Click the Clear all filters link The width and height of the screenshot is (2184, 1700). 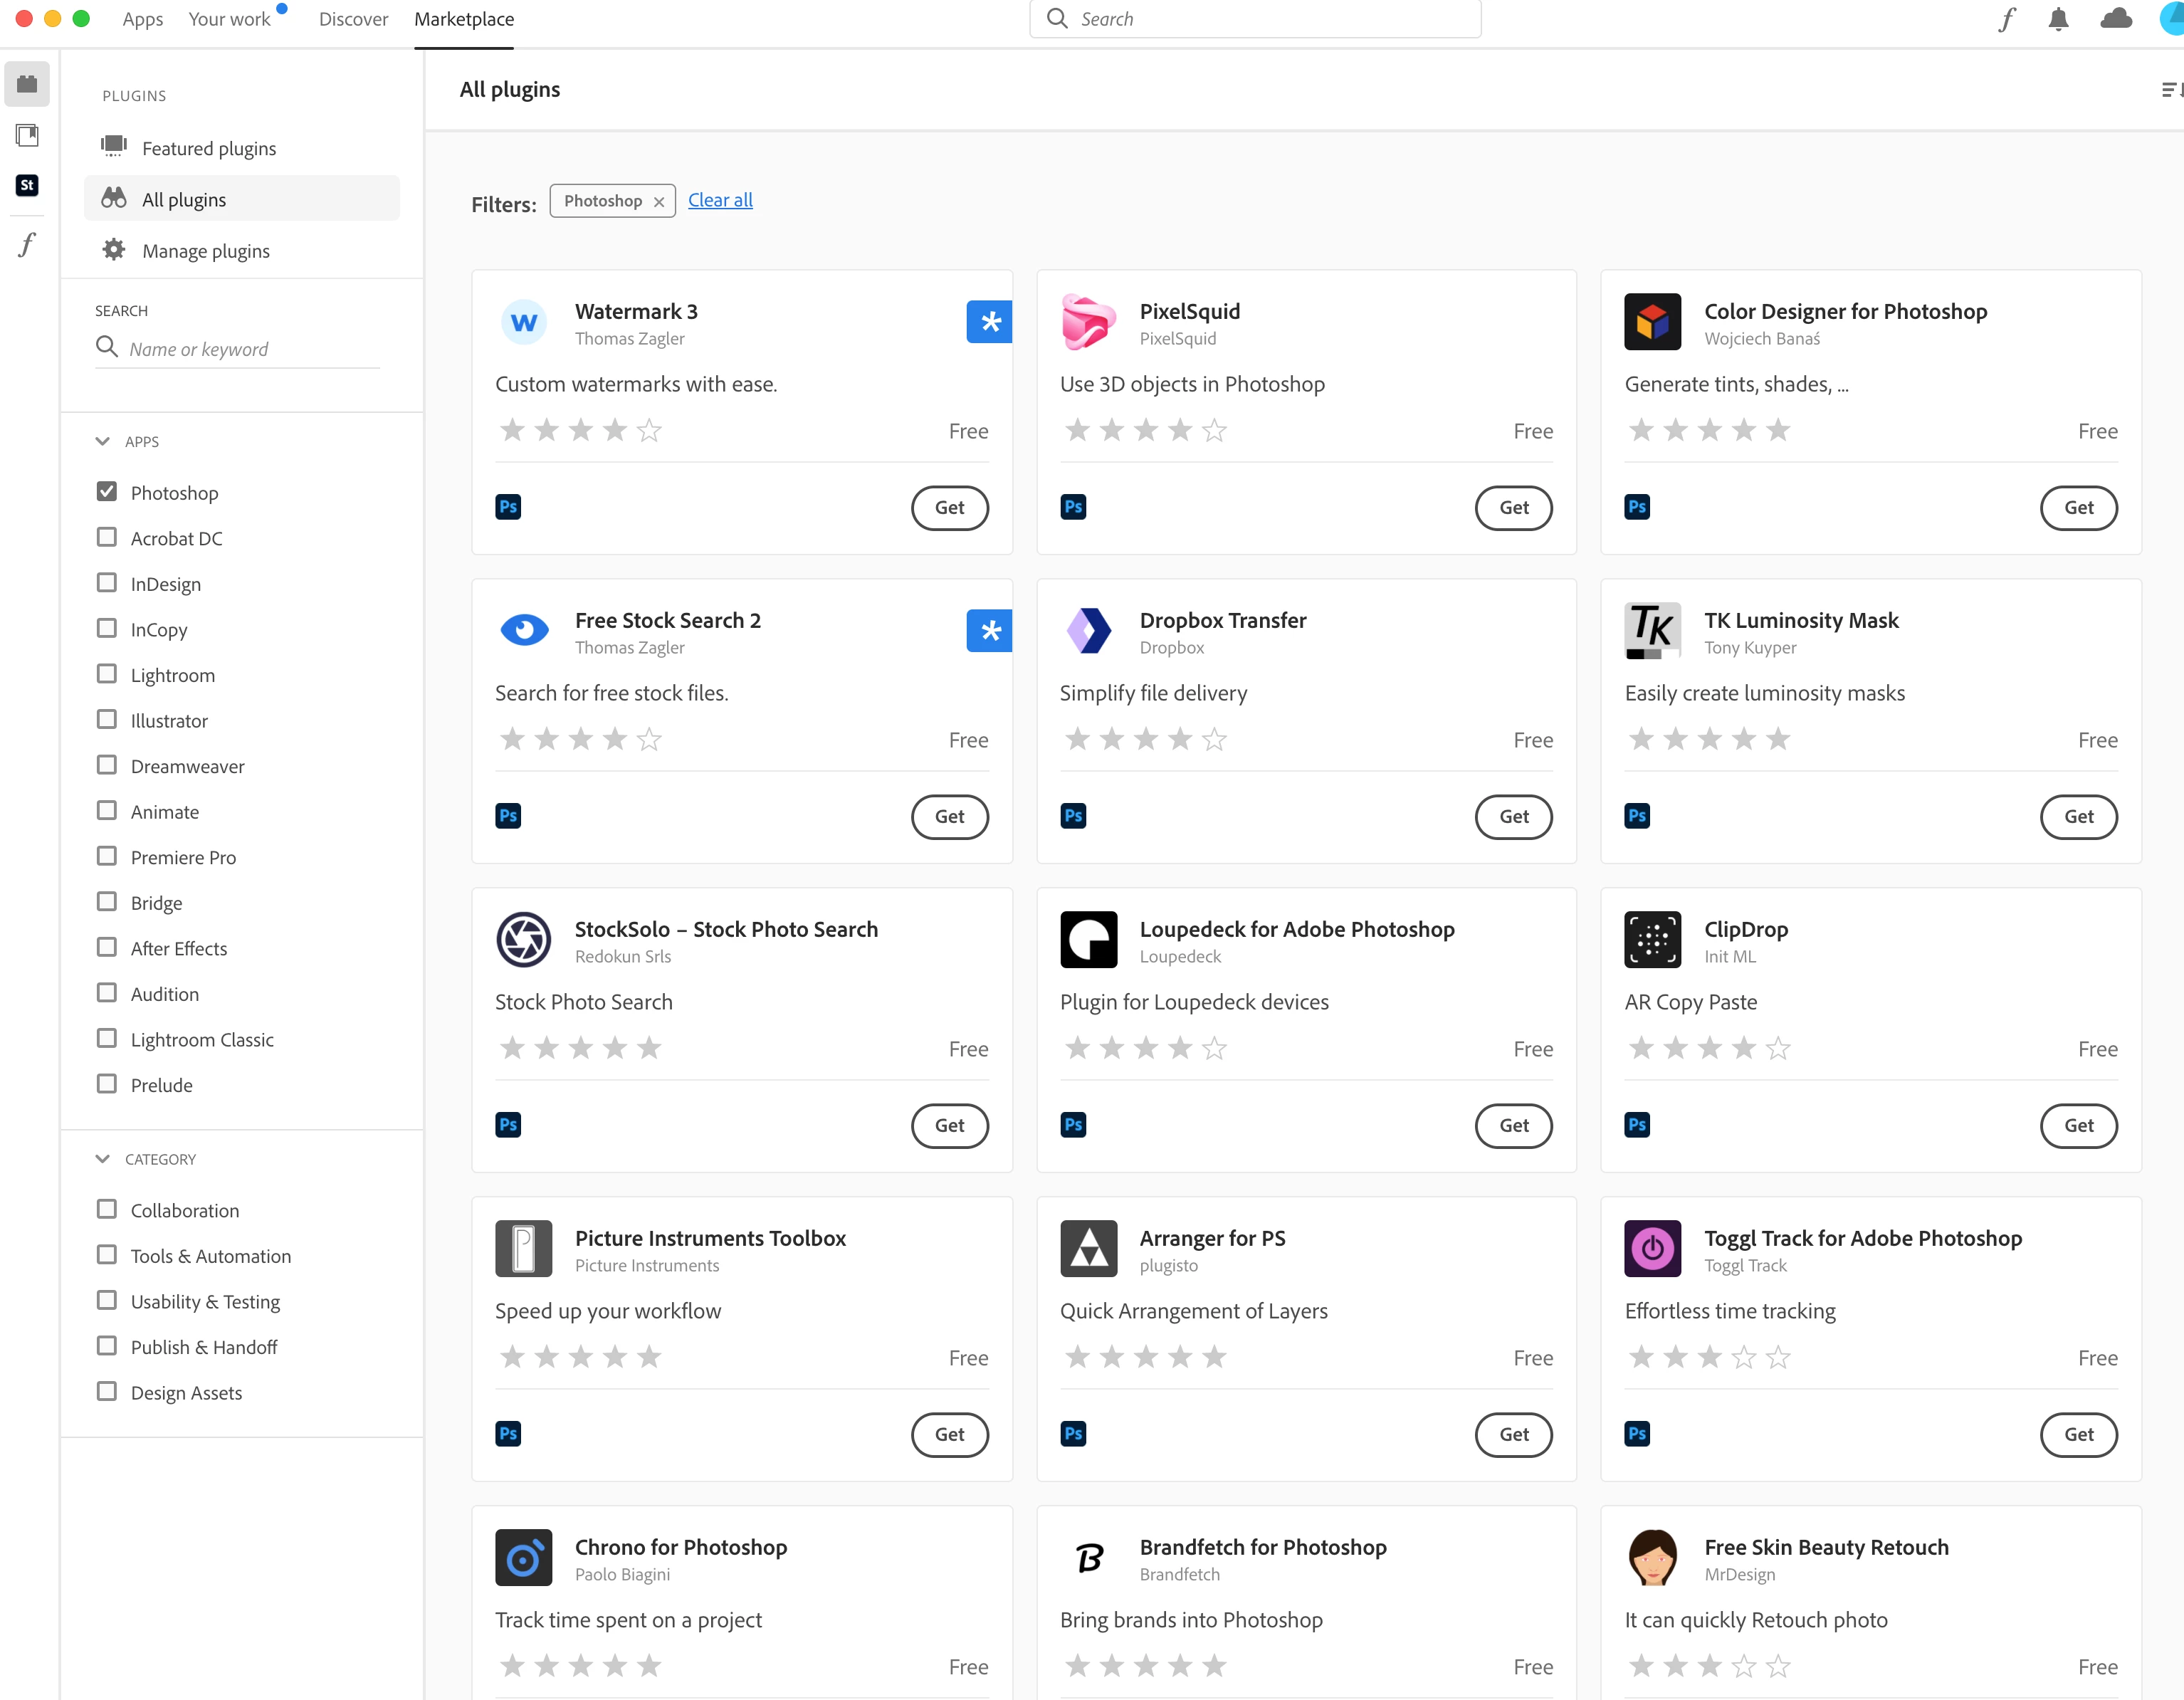click(720, 200)
